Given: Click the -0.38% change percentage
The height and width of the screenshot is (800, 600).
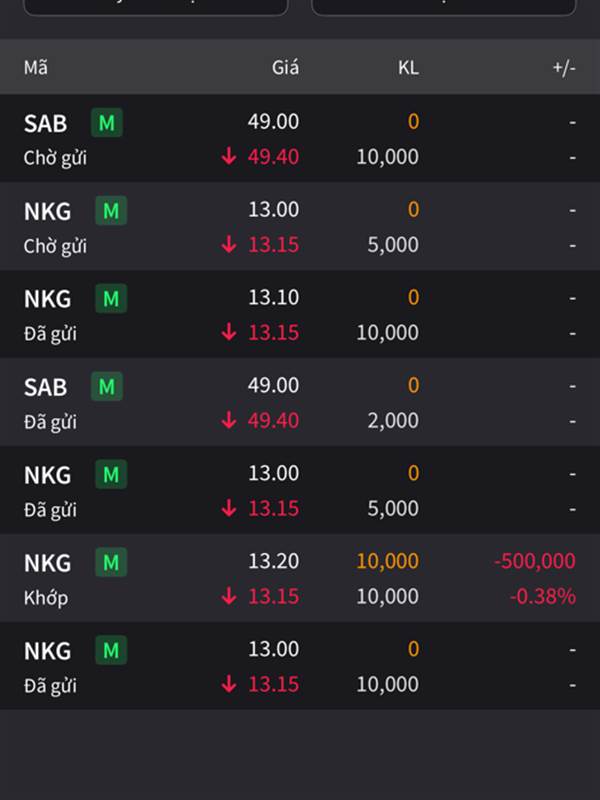Looking at the screenshot, I should coord(543,596).
